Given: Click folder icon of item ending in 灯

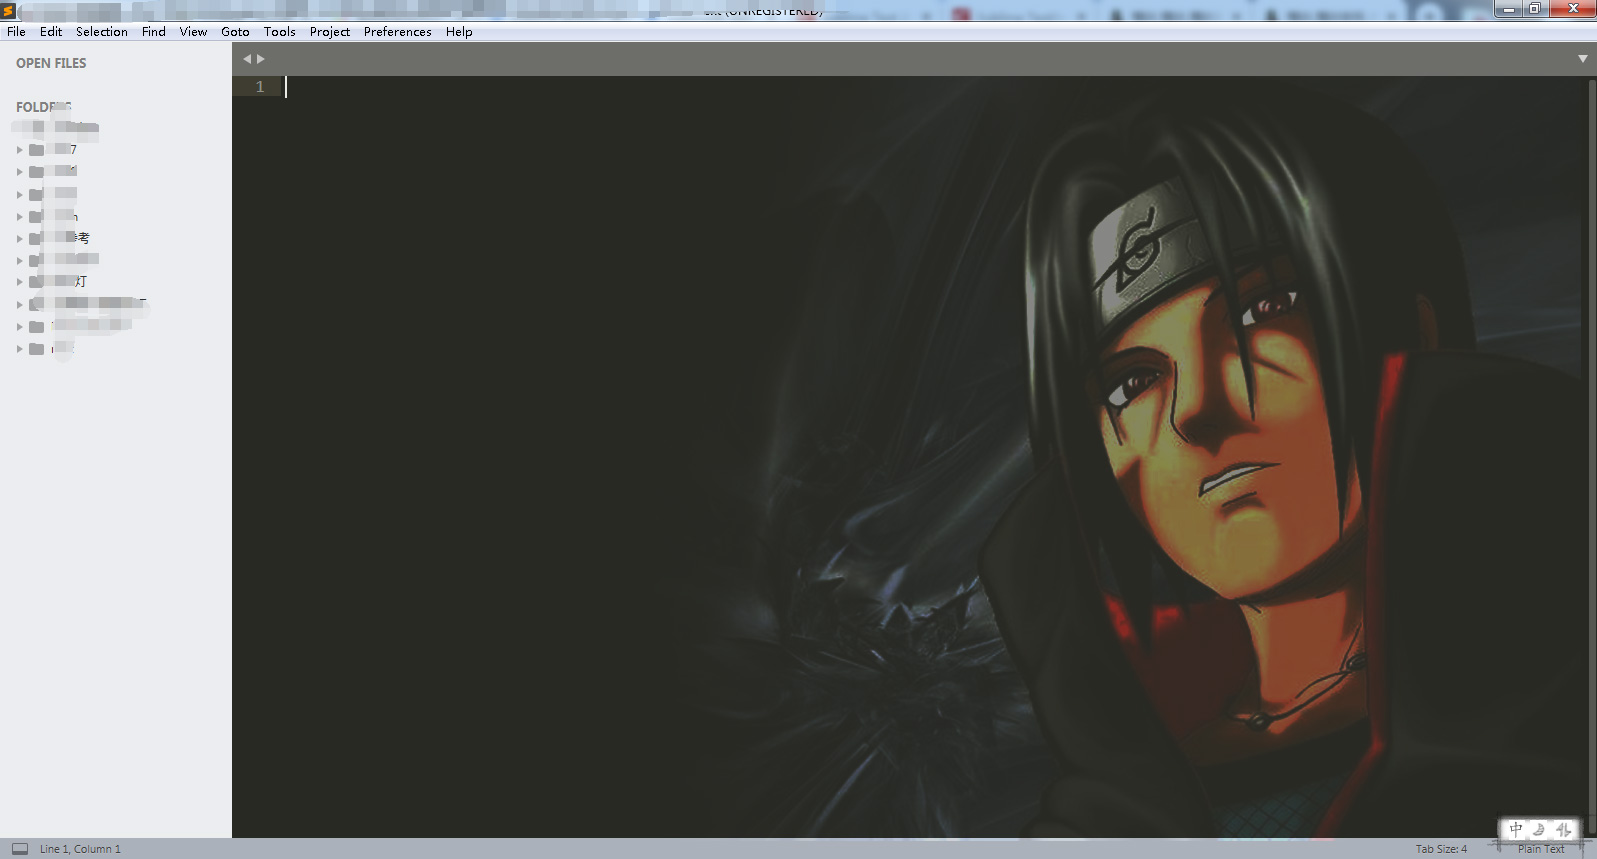Looking at the screenshot, I should click(36, 282).
